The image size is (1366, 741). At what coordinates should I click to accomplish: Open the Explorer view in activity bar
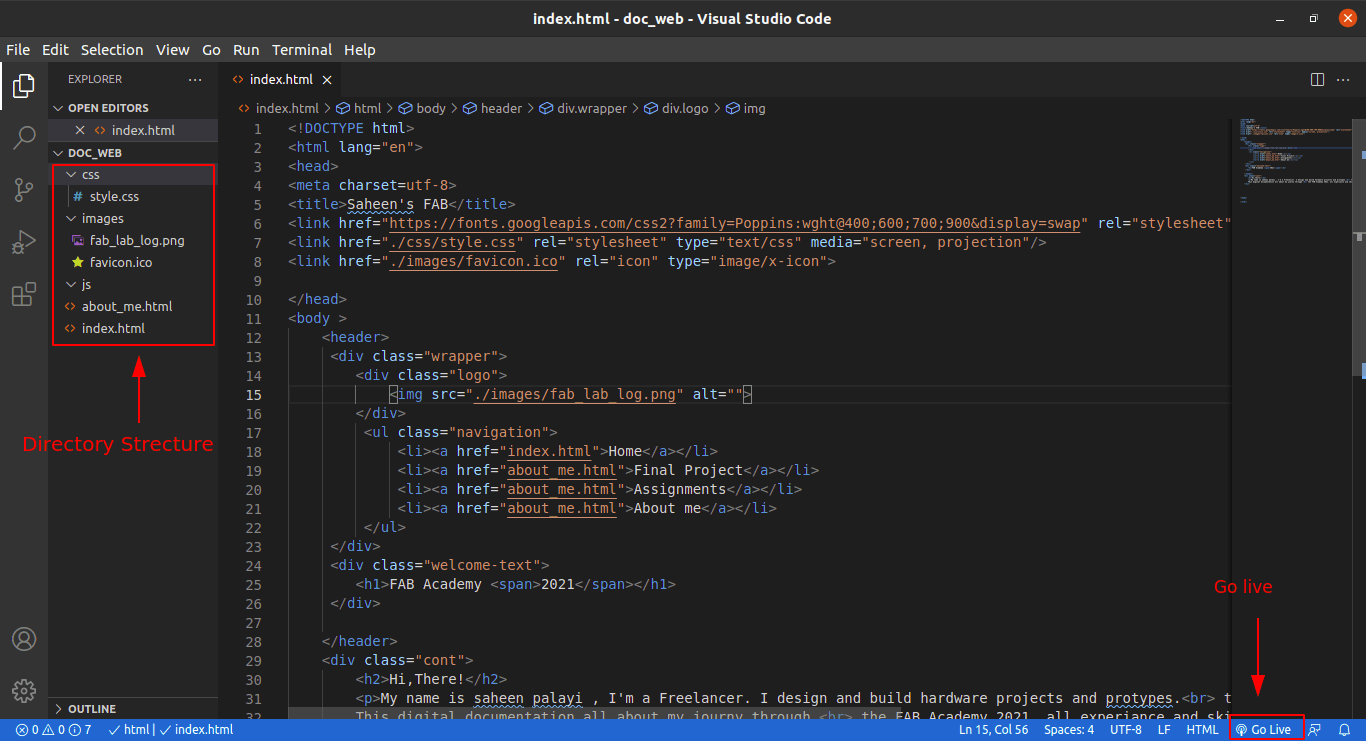pos(24,87)
